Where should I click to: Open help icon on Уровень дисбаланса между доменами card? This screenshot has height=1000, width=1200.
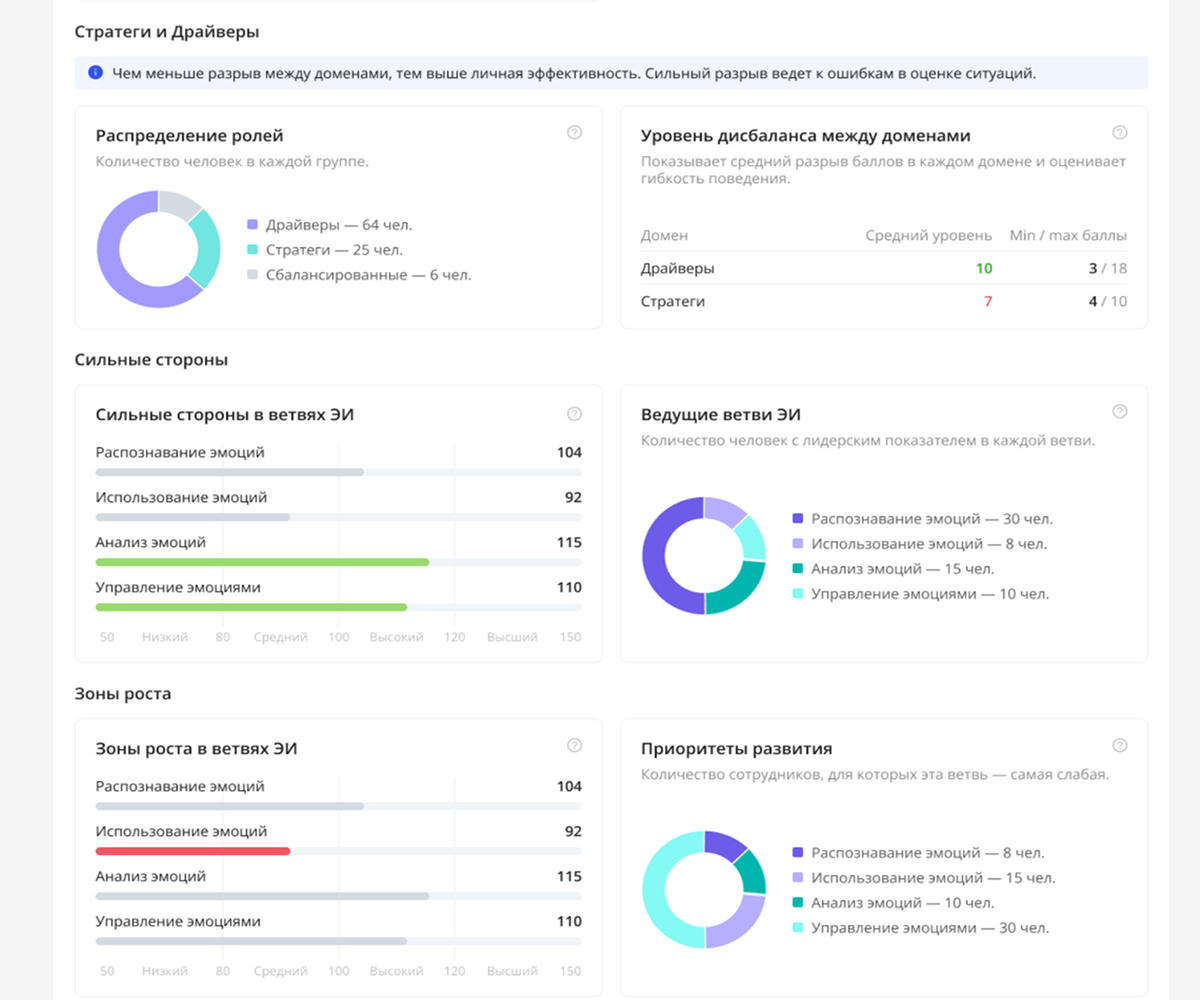1120,132
